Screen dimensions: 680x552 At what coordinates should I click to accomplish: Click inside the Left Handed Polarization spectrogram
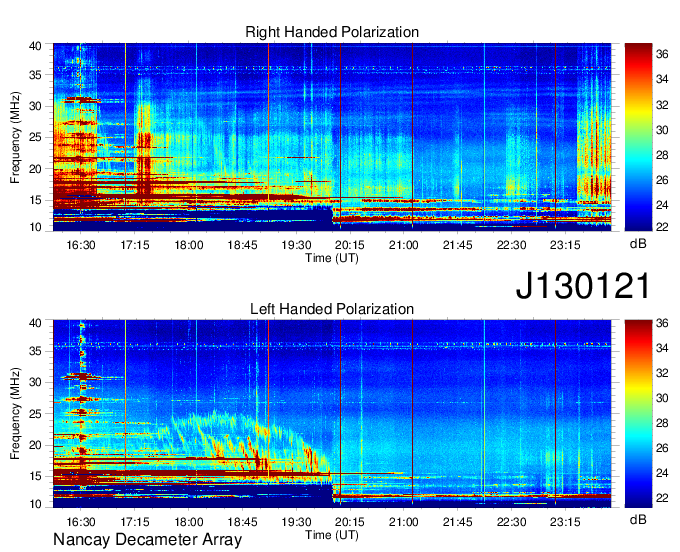332,414
